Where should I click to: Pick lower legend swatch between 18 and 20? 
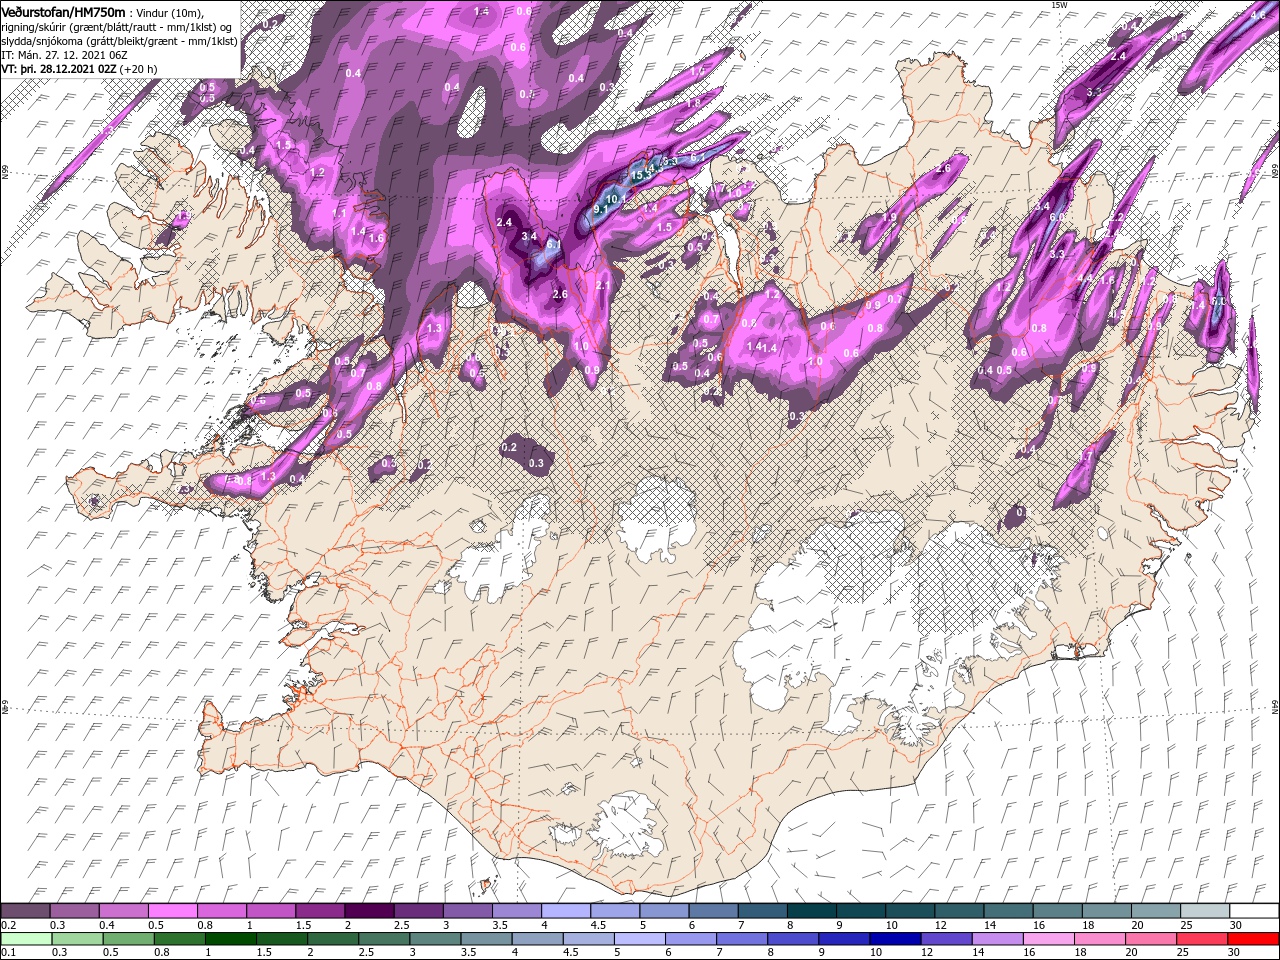[1100, 939]
